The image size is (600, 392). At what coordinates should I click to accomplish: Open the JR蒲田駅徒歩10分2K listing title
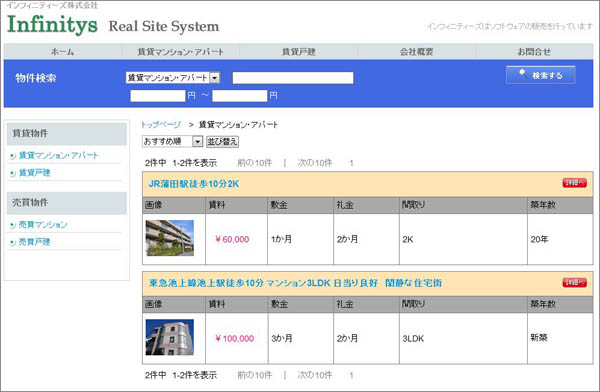(194, 184)
